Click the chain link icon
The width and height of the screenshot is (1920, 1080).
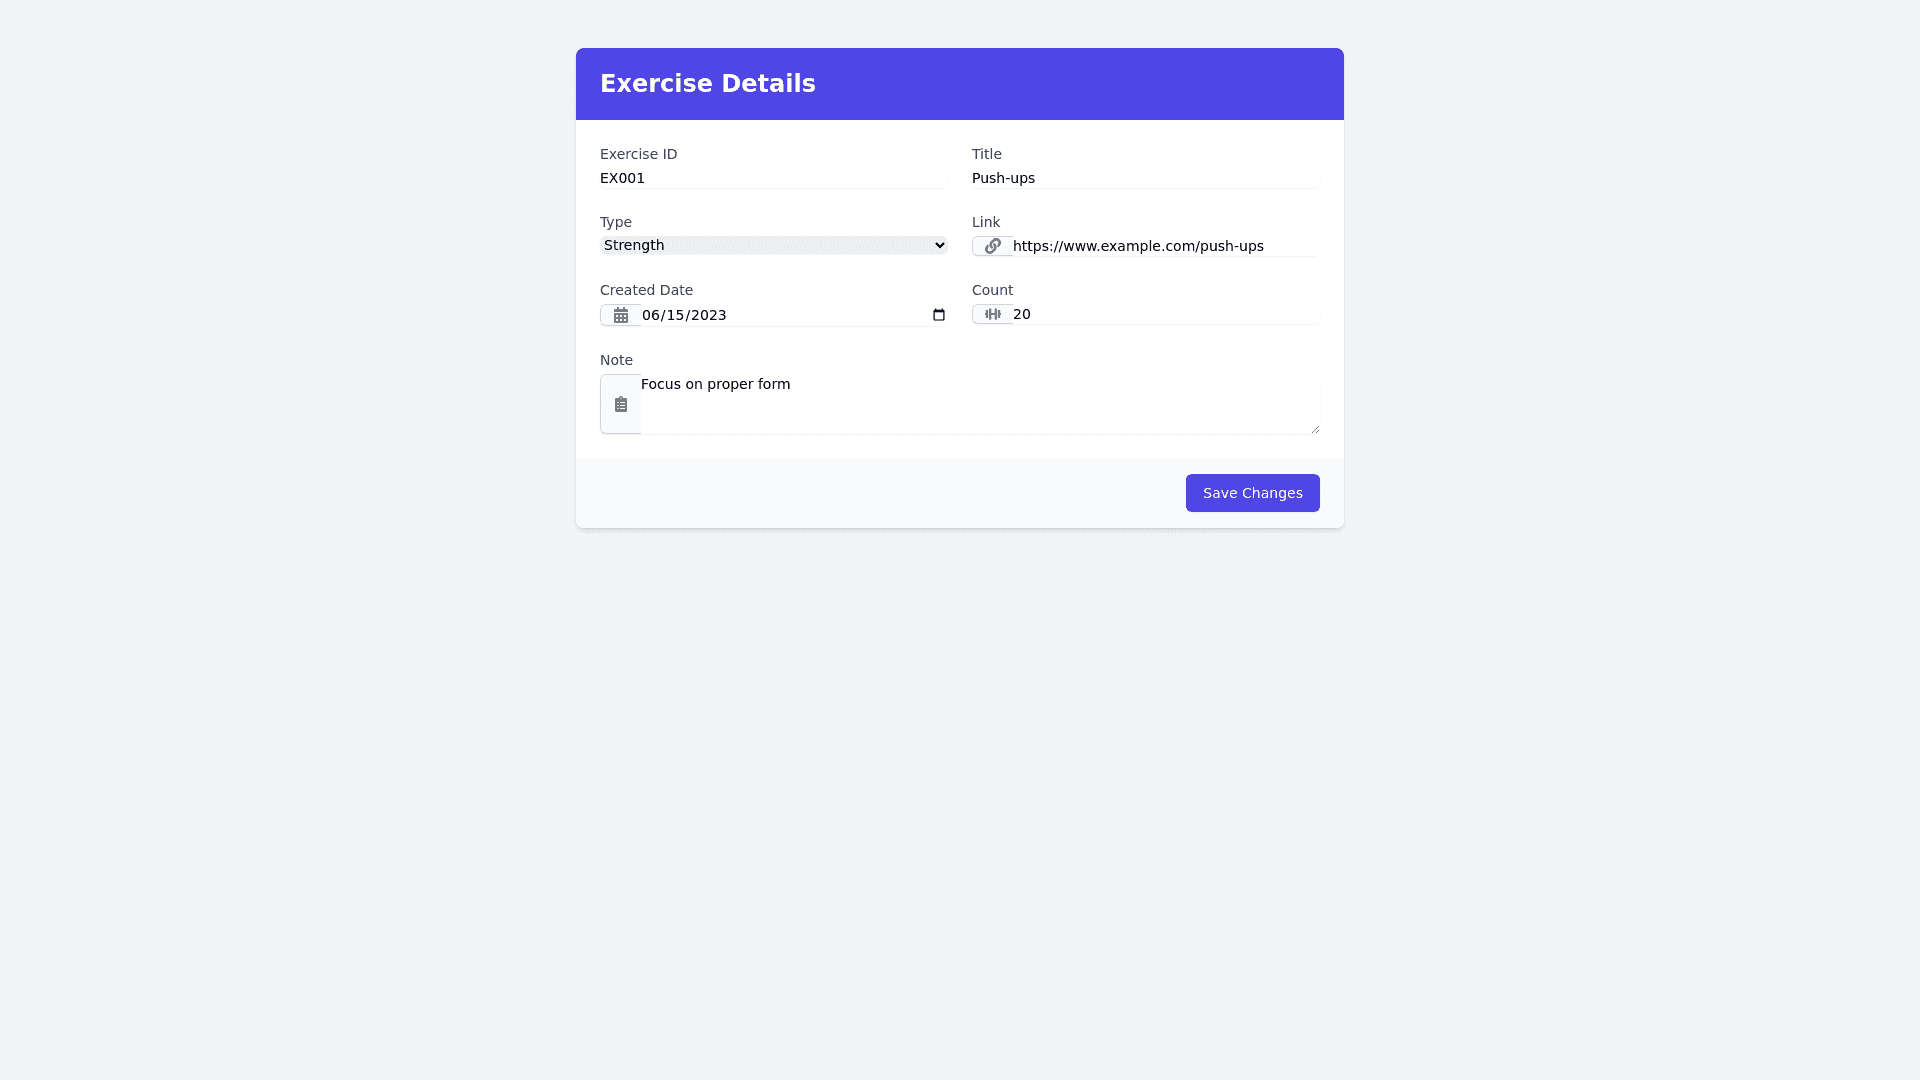992,246
